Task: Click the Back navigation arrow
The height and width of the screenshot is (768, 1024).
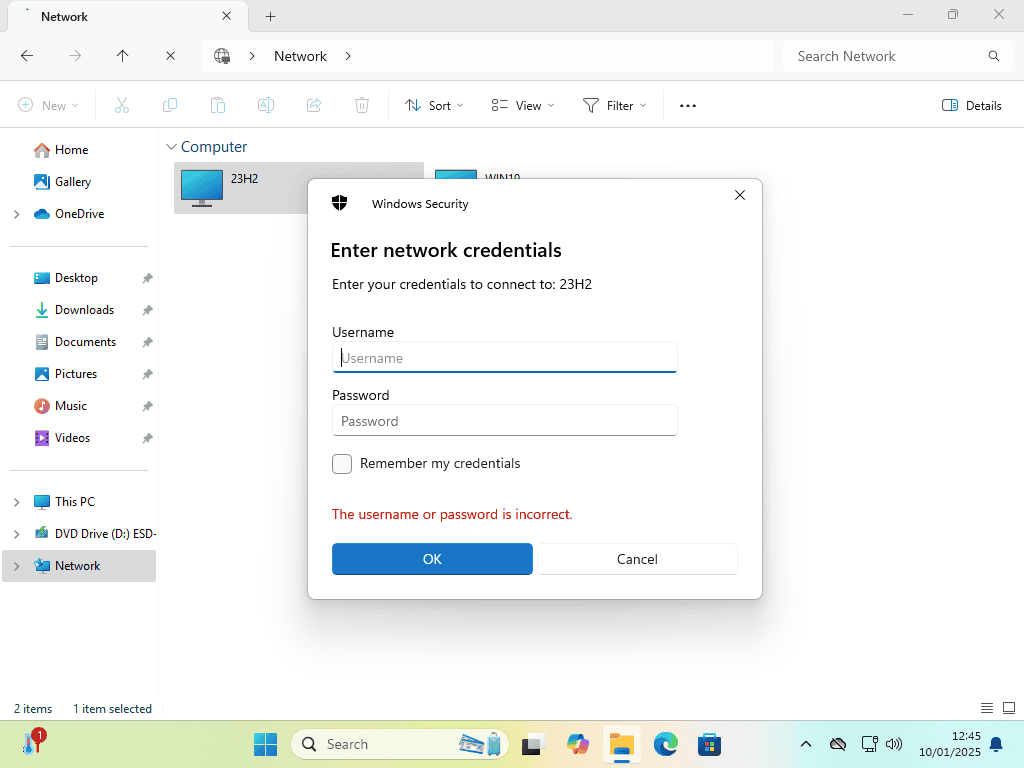Action: click(x=27, y=56)
